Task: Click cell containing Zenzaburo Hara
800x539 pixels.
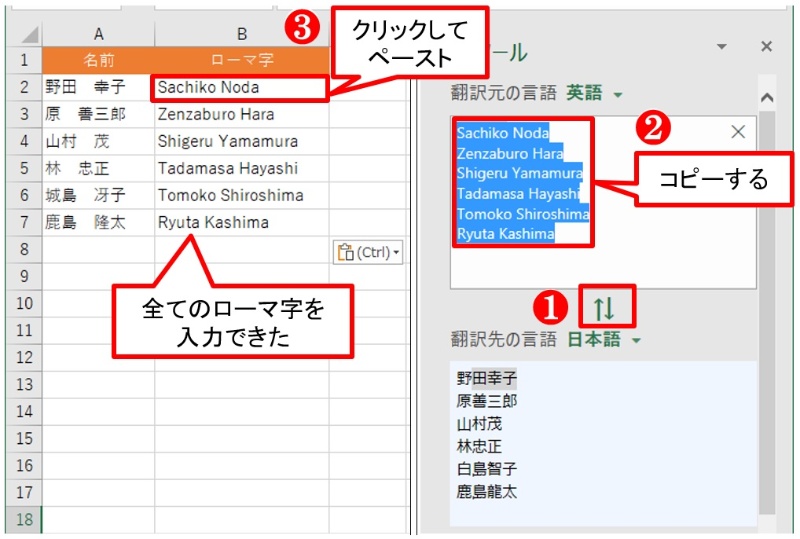Action: (x=242, y=114)
